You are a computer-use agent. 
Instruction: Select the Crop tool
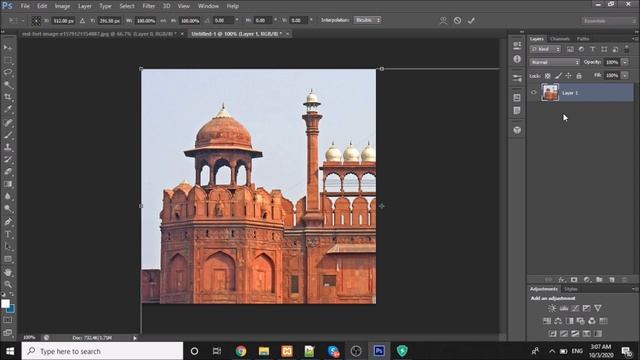pyautogui.click(x=8, y=97)
